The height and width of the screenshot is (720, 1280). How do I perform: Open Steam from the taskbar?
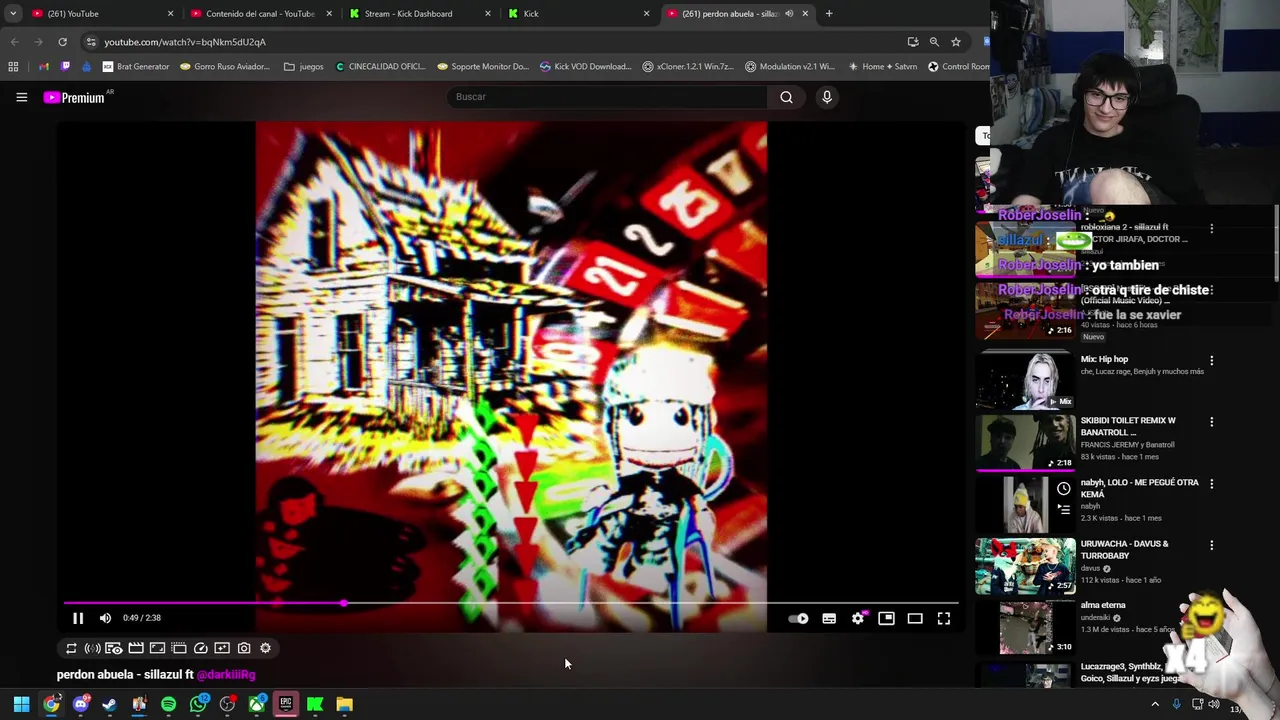(110, 704)
